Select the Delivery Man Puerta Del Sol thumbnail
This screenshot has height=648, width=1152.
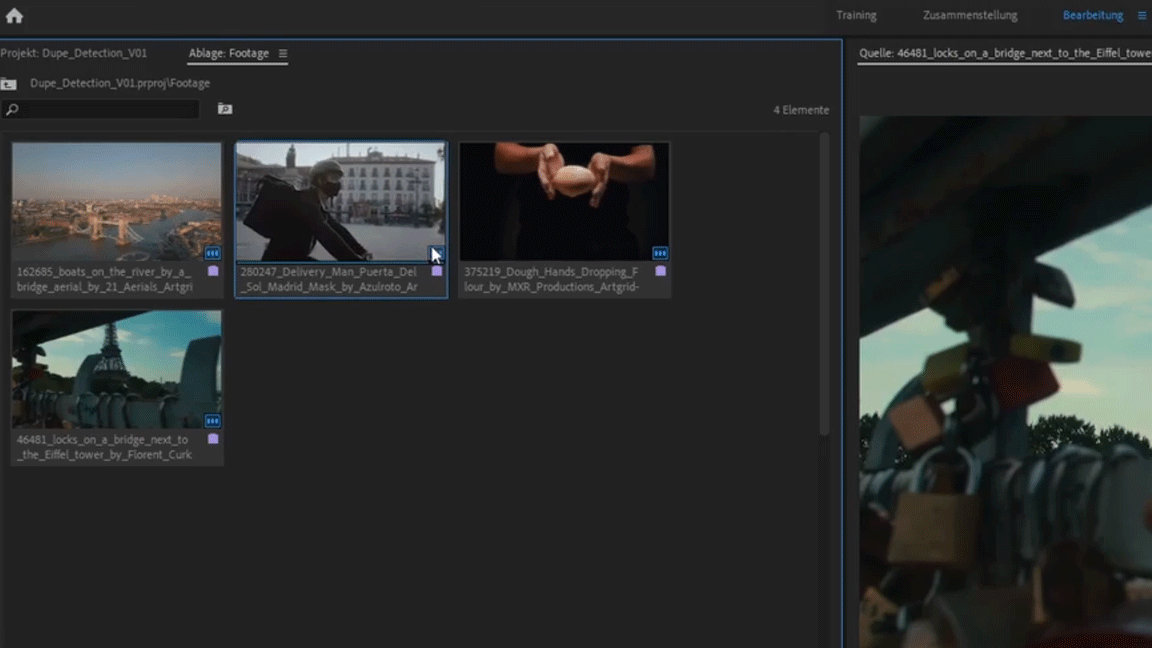point(340,201)
